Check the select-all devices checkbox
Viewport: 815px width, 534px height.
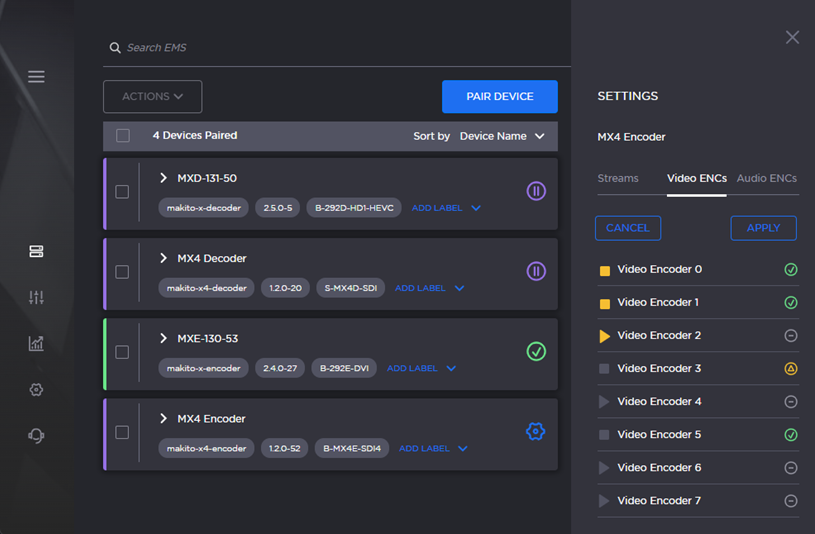click(123, 136)
